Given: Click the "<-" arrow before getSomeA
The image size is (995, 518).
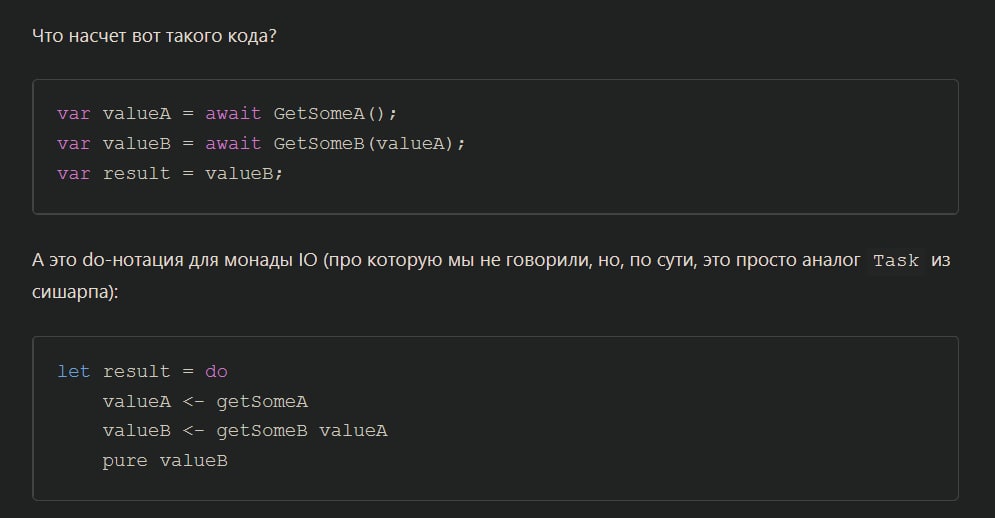Looking at the screenshot, I should pyautogui.click(x=193, y=401).
